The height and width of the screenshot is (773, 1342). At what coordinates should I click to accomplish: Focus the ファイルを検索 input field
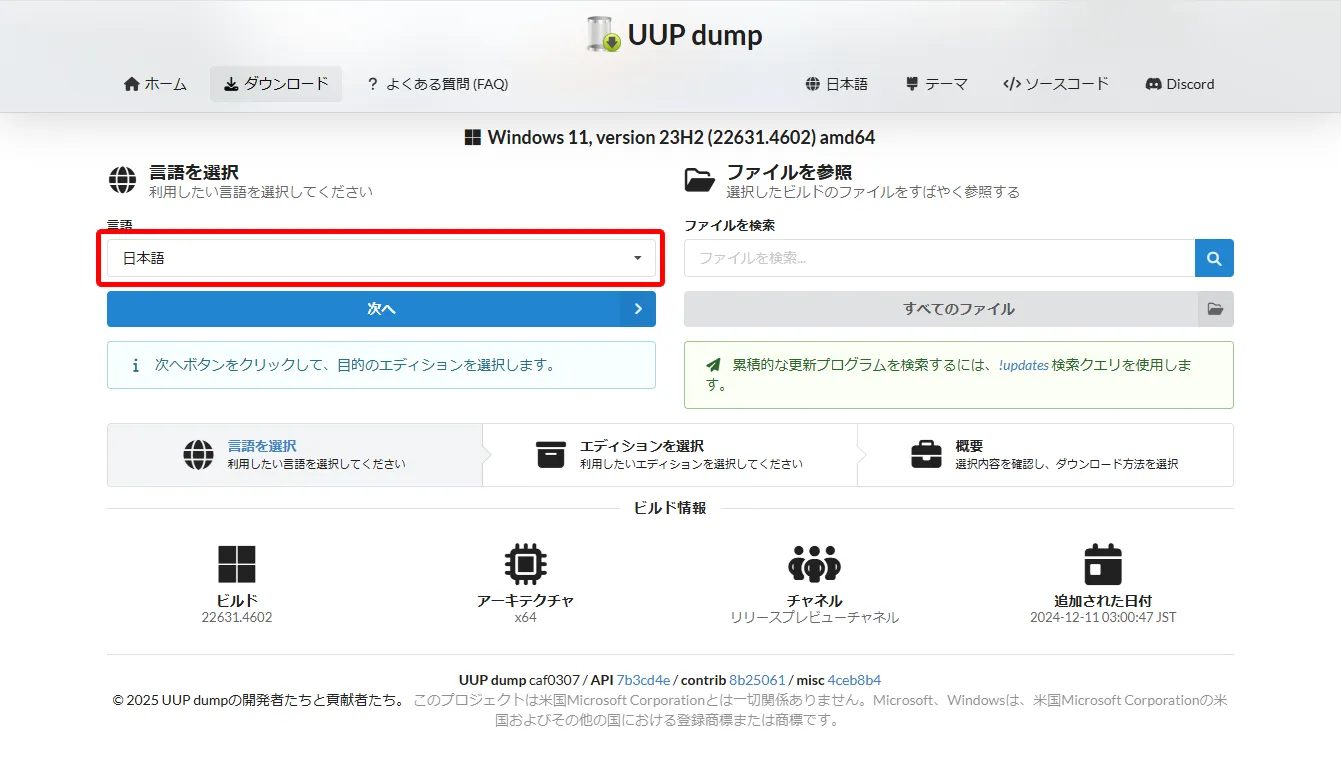click(x=939, y=258)
